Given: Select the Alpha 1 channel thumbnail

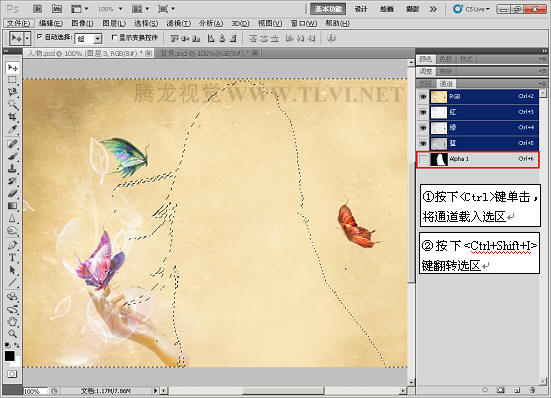Looking at the screenshot, I should pos(439,159).
